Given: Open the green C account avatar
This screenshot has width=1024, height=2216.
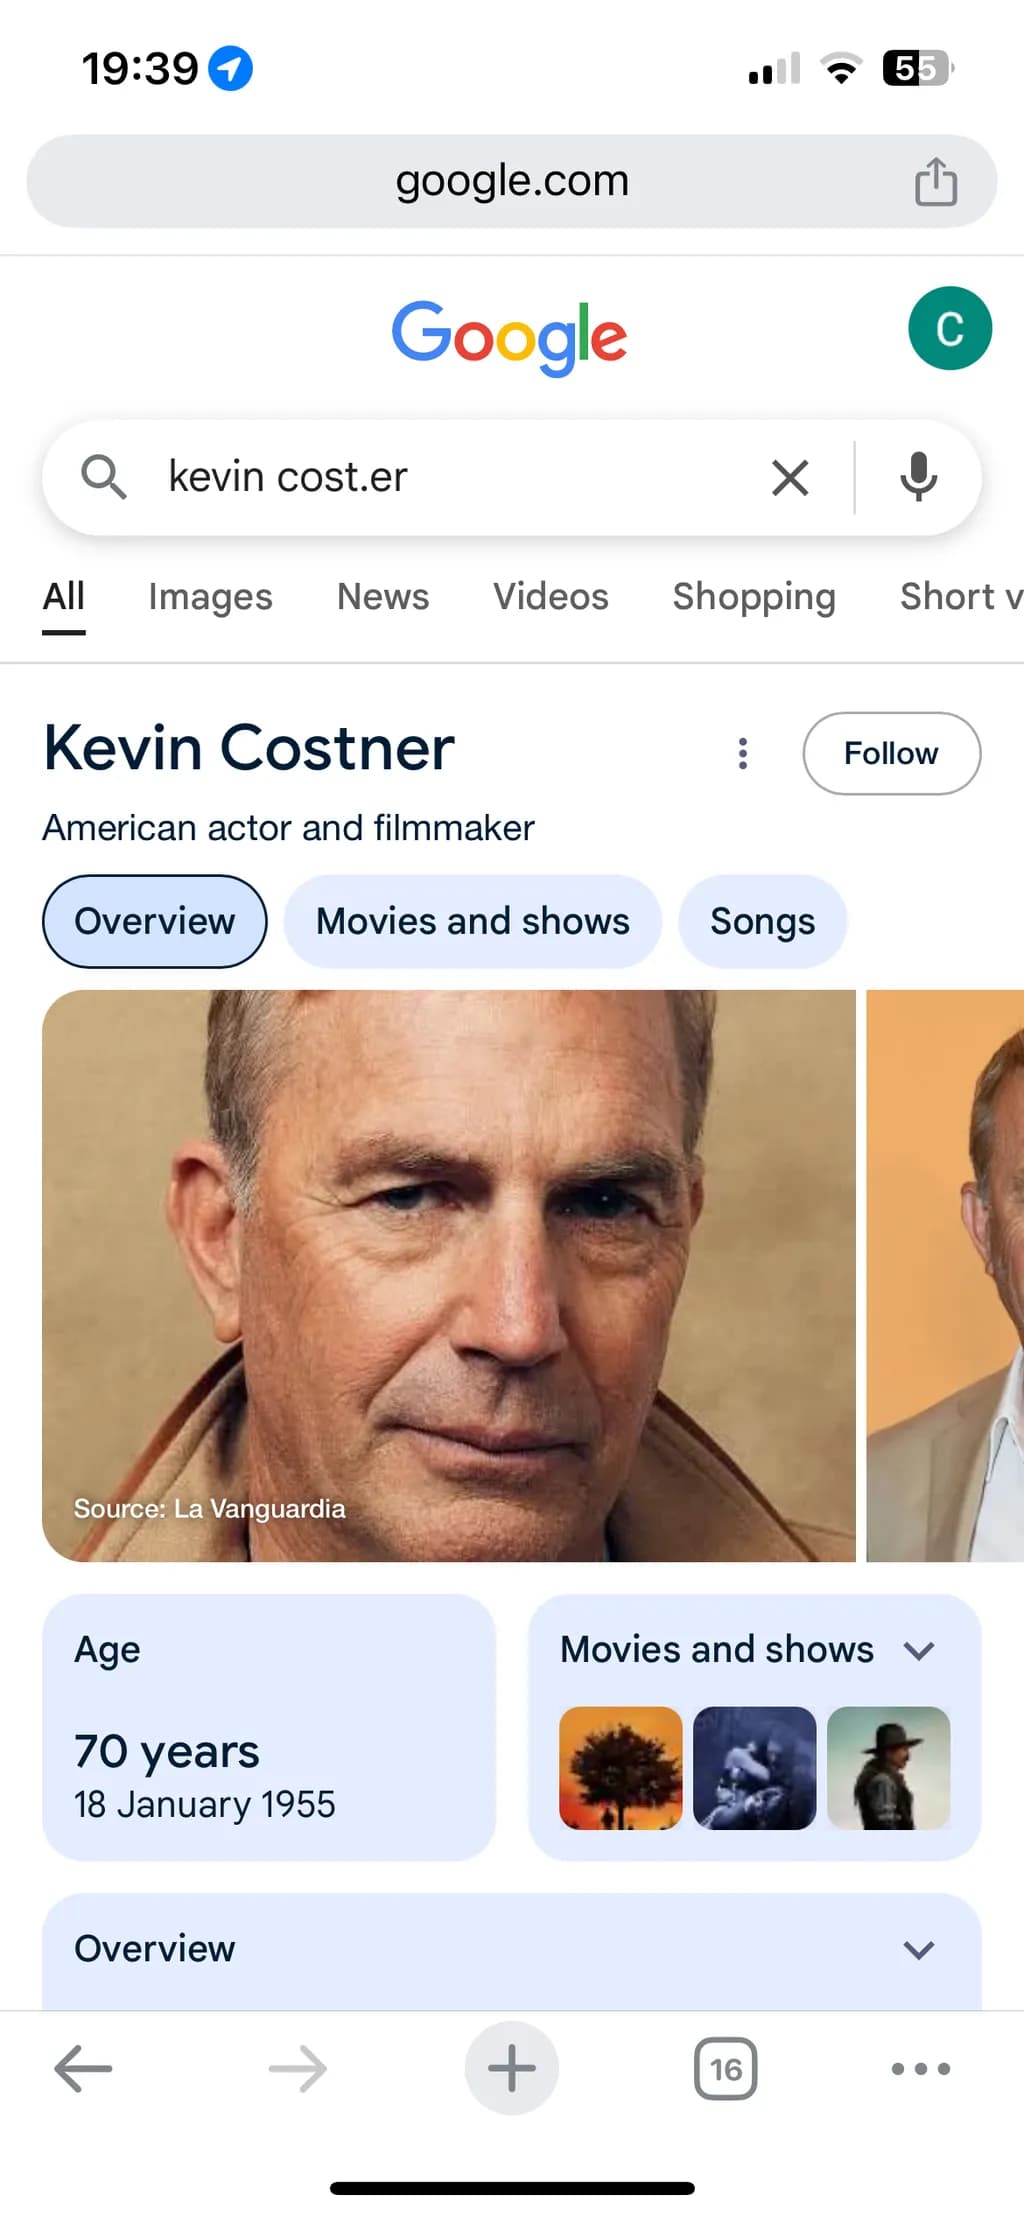Looking at the screenshot, I should (x=950, y=328).
